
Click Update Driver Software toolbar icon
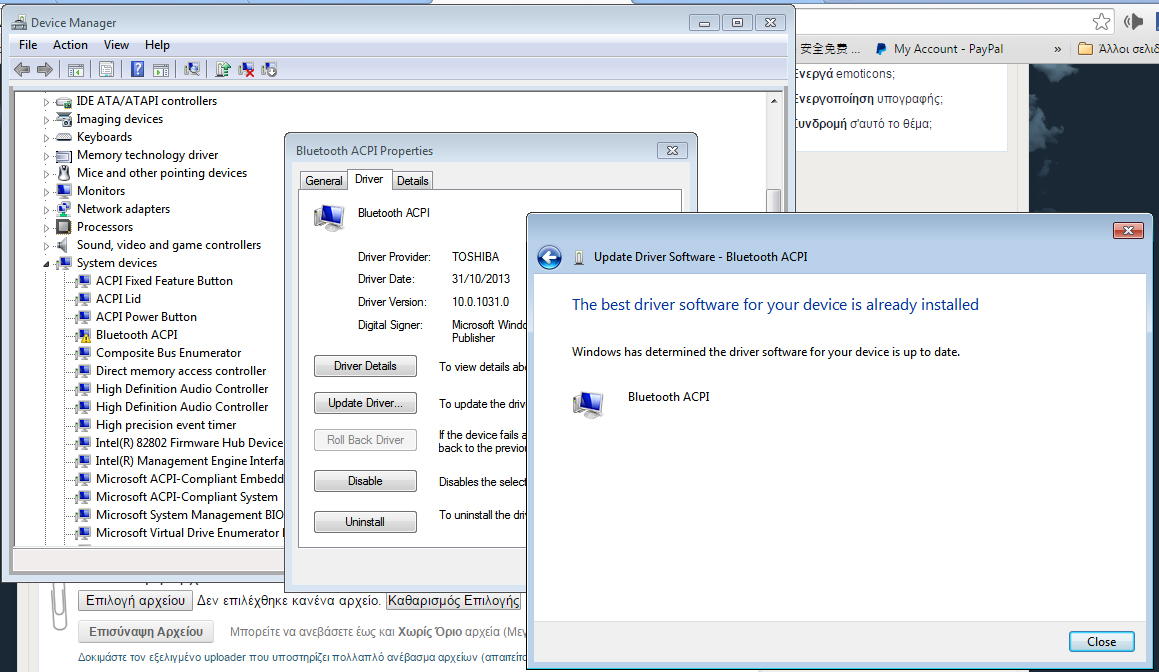pos(222,69)
